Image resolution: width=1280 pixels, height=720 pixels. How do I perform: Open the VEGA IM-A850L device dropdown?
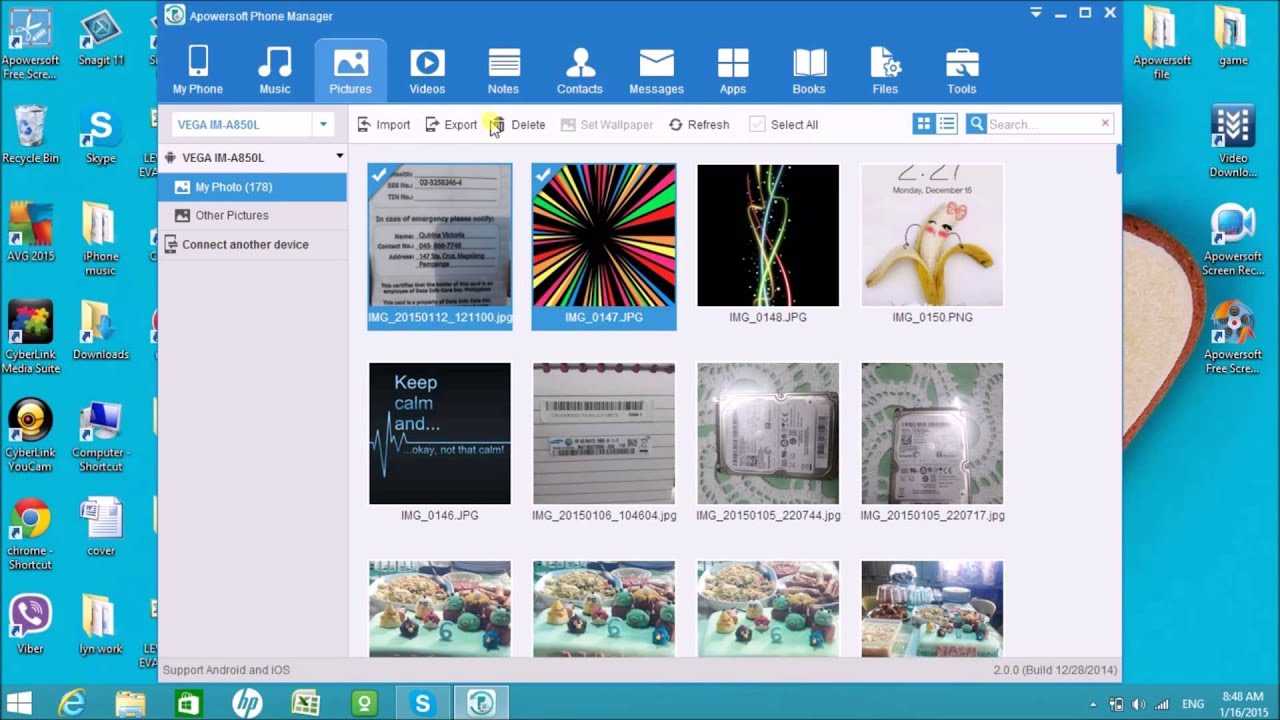click(x=323, y=125)
